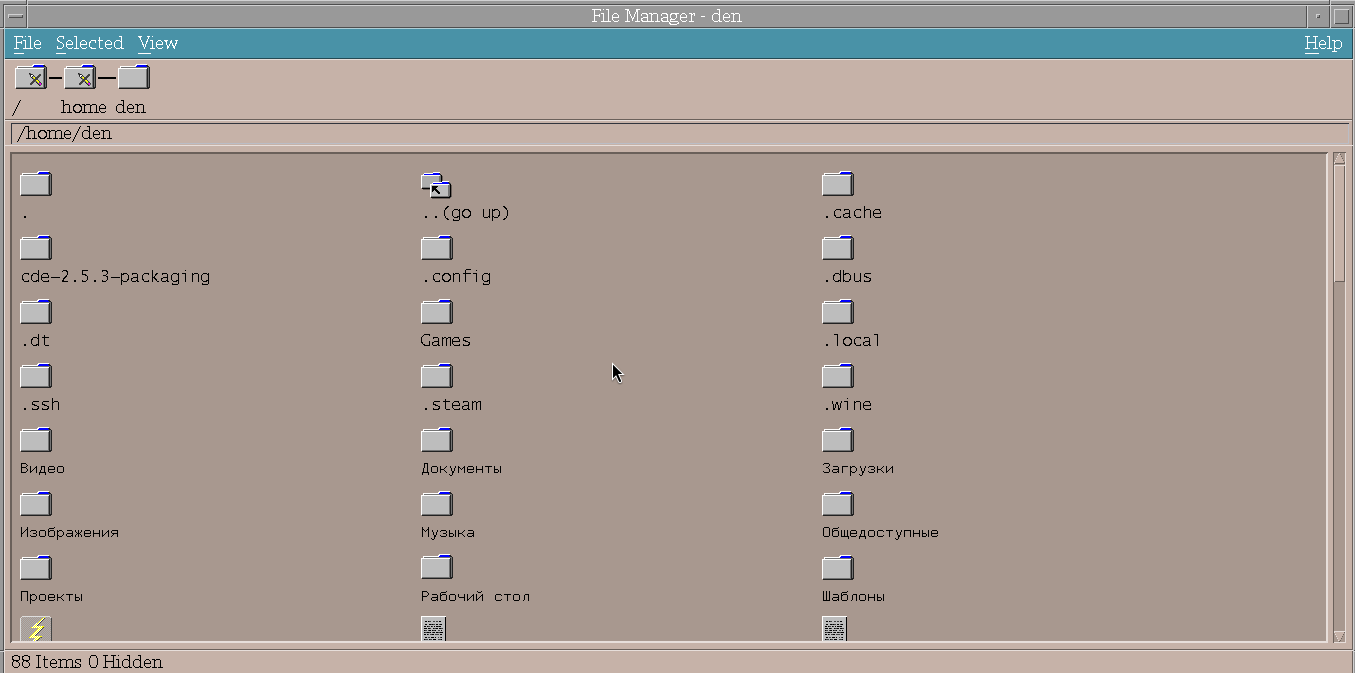Select the Видео folder icon
Image resolution: width=1355 pixels, height=673 pixels.
36,440
